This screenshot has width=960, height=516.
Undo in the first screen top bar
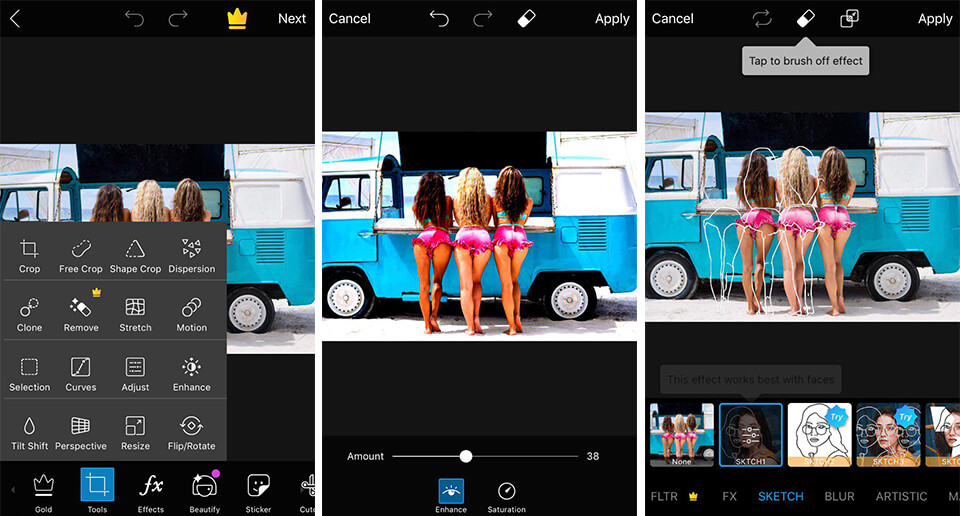coord(134,19)
